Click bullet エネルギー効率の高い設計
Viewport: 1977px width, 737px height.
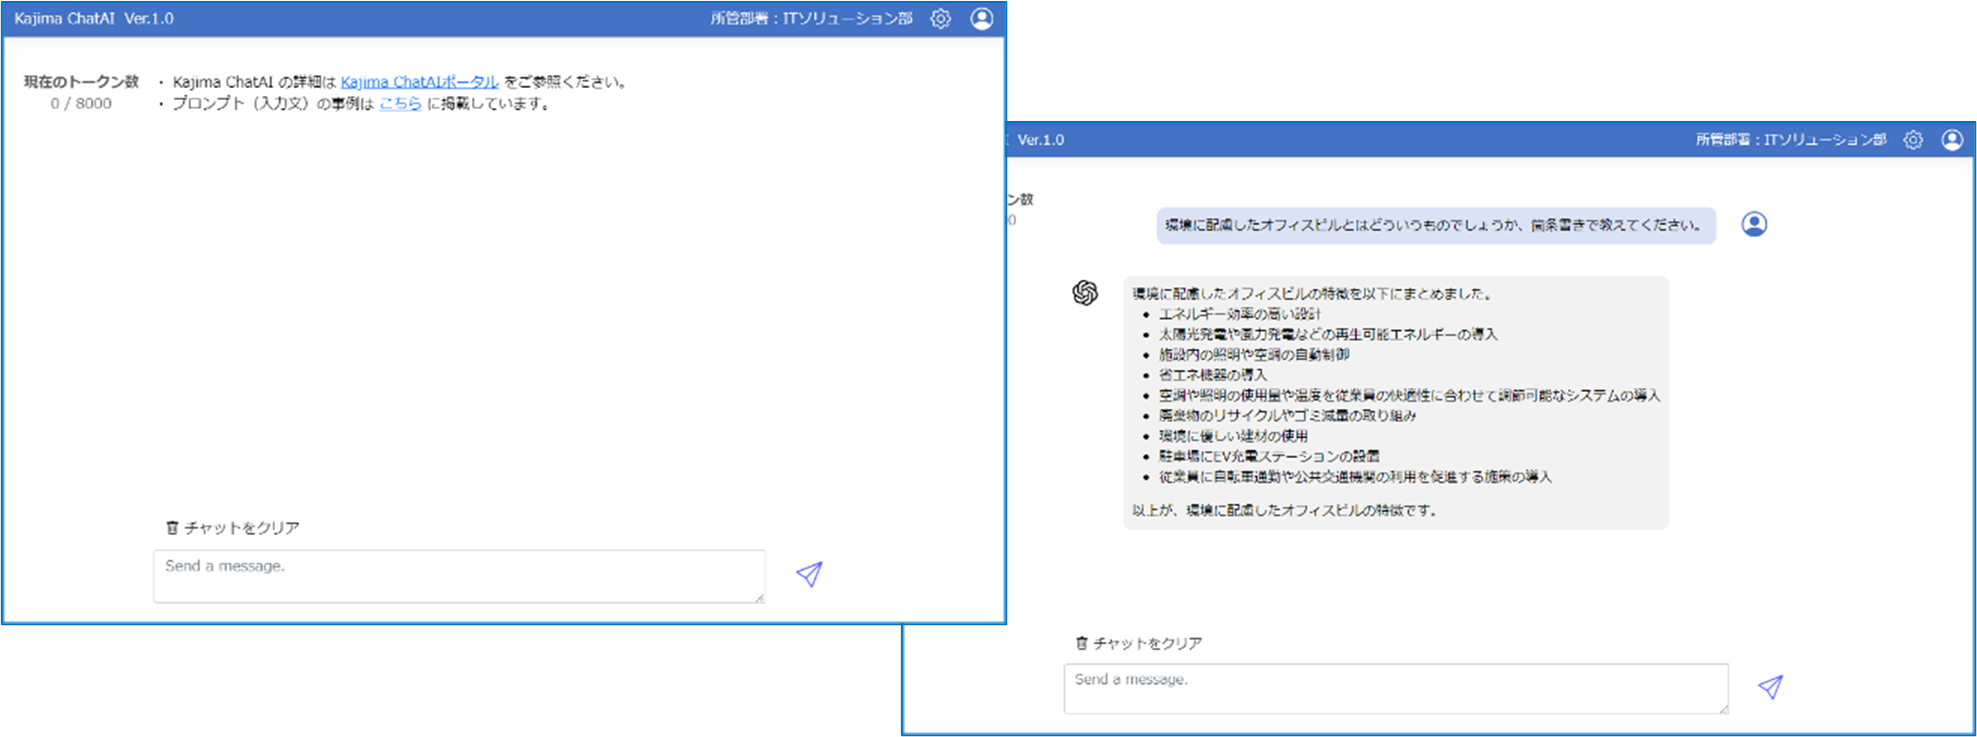pyautogui.click(x=1240, y=314)
